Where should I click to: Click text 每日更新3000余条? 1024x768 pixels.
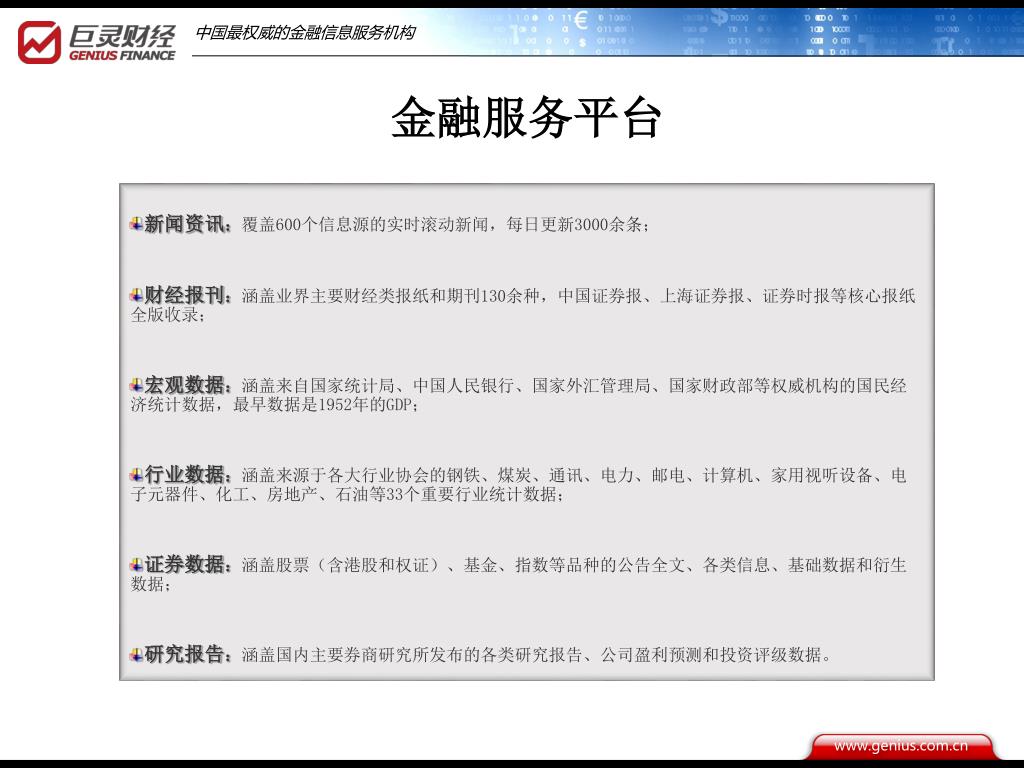click(x=575, y=225)
